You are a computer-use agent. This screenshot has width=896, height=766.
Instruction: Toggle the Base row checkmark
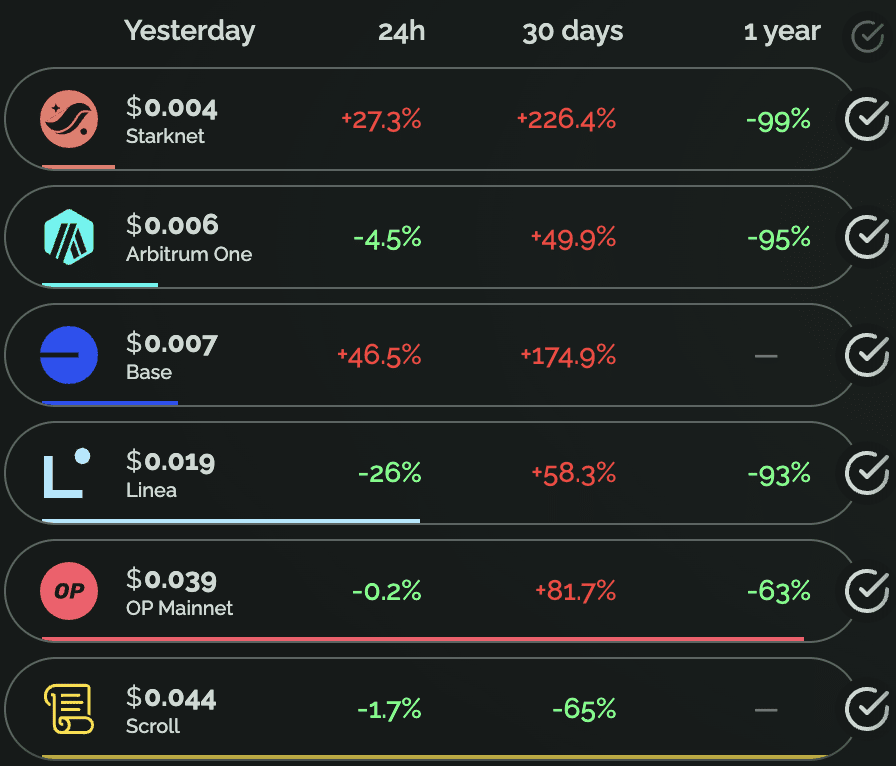coord(866,355)
